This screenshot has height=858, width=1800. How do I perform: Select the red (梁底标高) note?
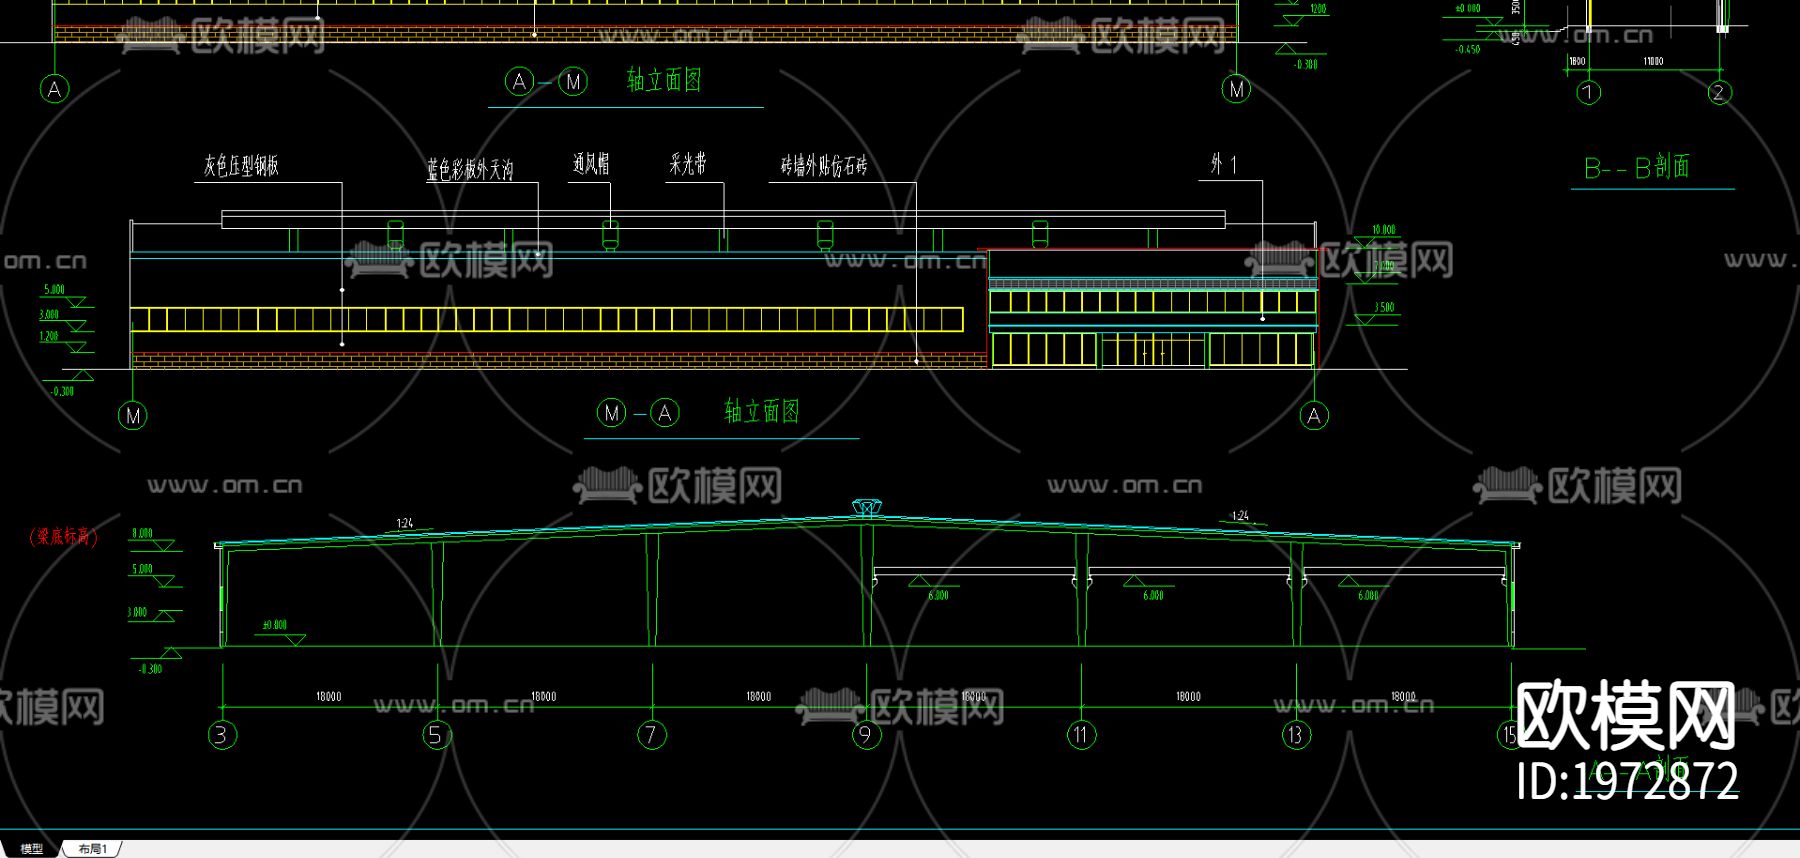pos(65,537)
